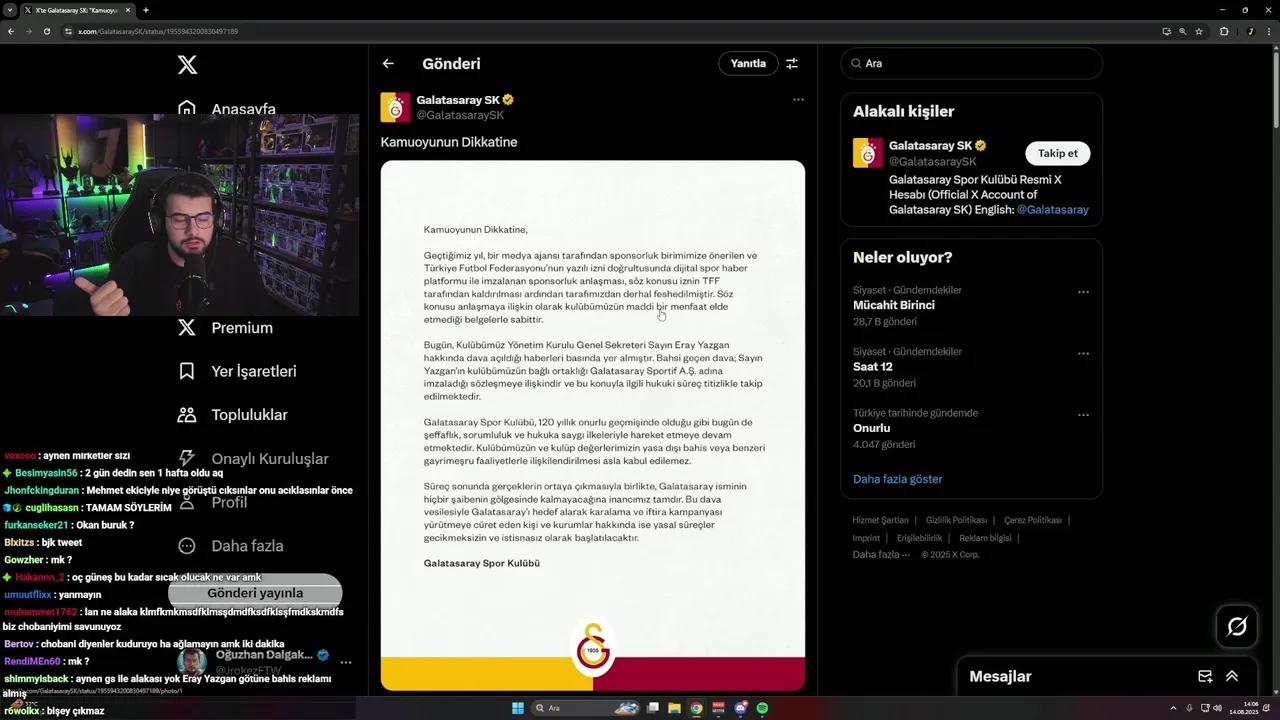Open Chrome from the taskbar
The width and height of the screenshot is (1280, 720).
(697, 708)
